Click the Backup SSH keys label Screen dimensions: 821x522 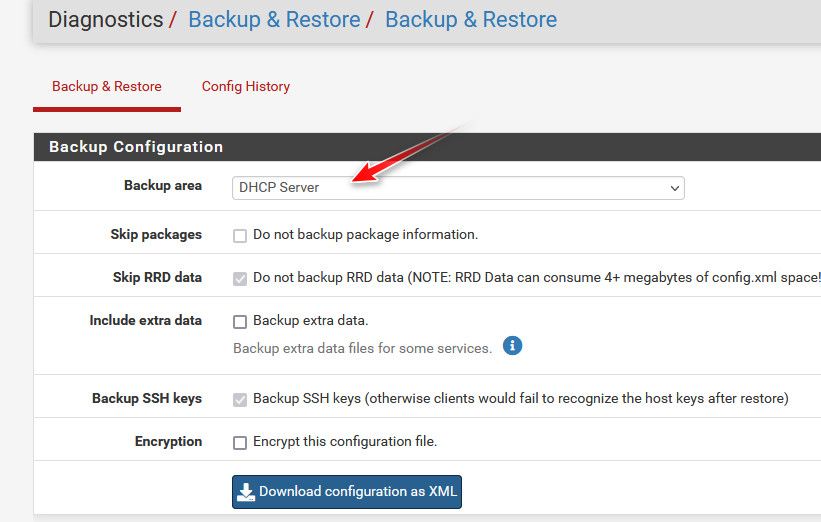coord(147,398)
